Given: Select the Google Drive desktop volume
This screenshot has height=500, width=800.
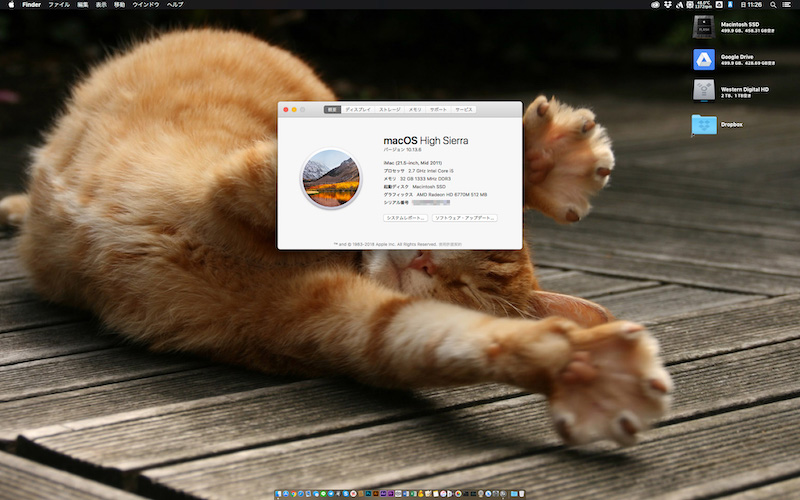Looking at the screenshot, I should tap(704, 60).
